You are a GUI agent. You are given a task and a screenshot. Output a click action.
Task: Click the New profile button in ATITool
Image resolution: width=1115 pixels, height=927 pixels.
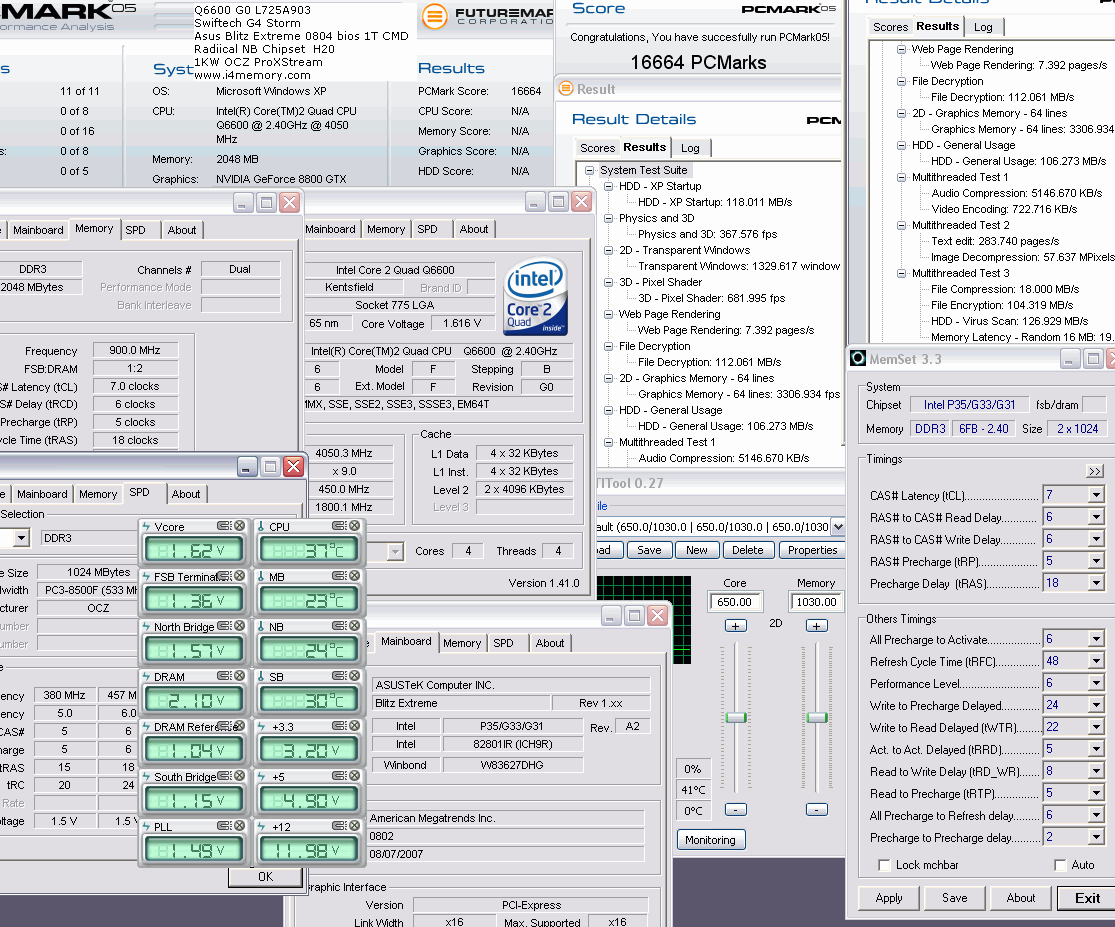click(x=697, y=550)
